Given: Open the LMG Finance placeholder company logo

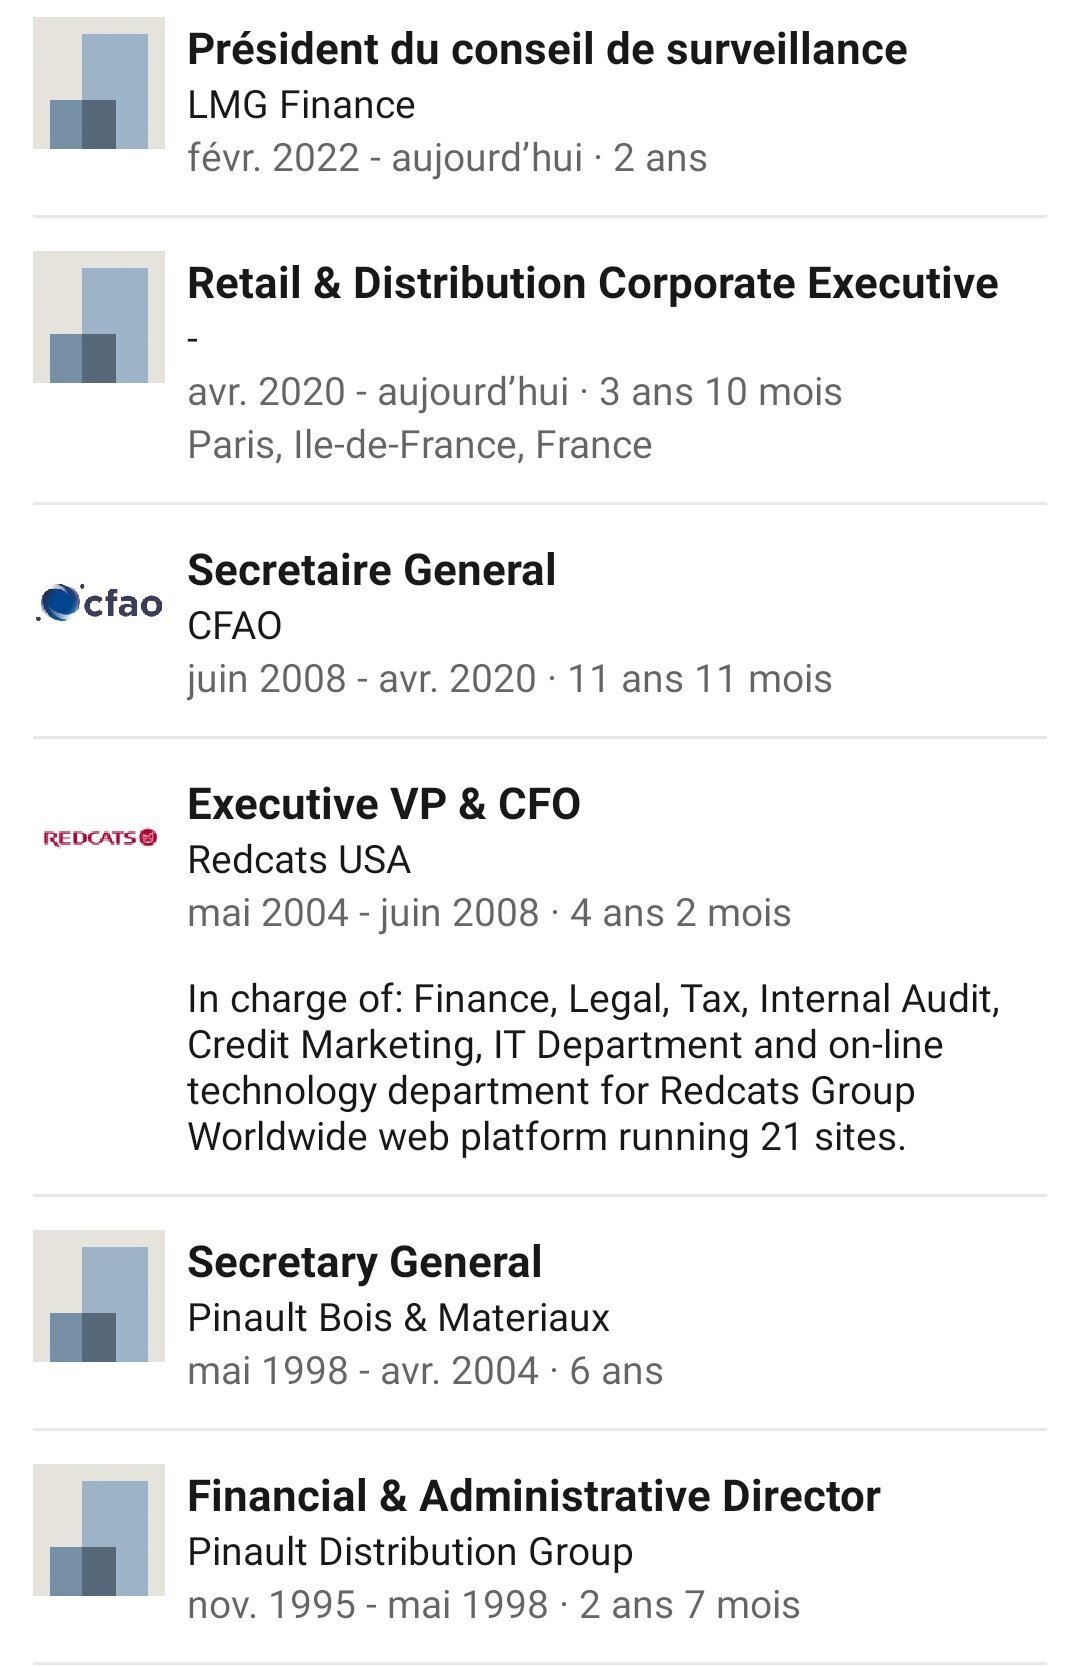Looking at the screenshot, I should (98, 83).
